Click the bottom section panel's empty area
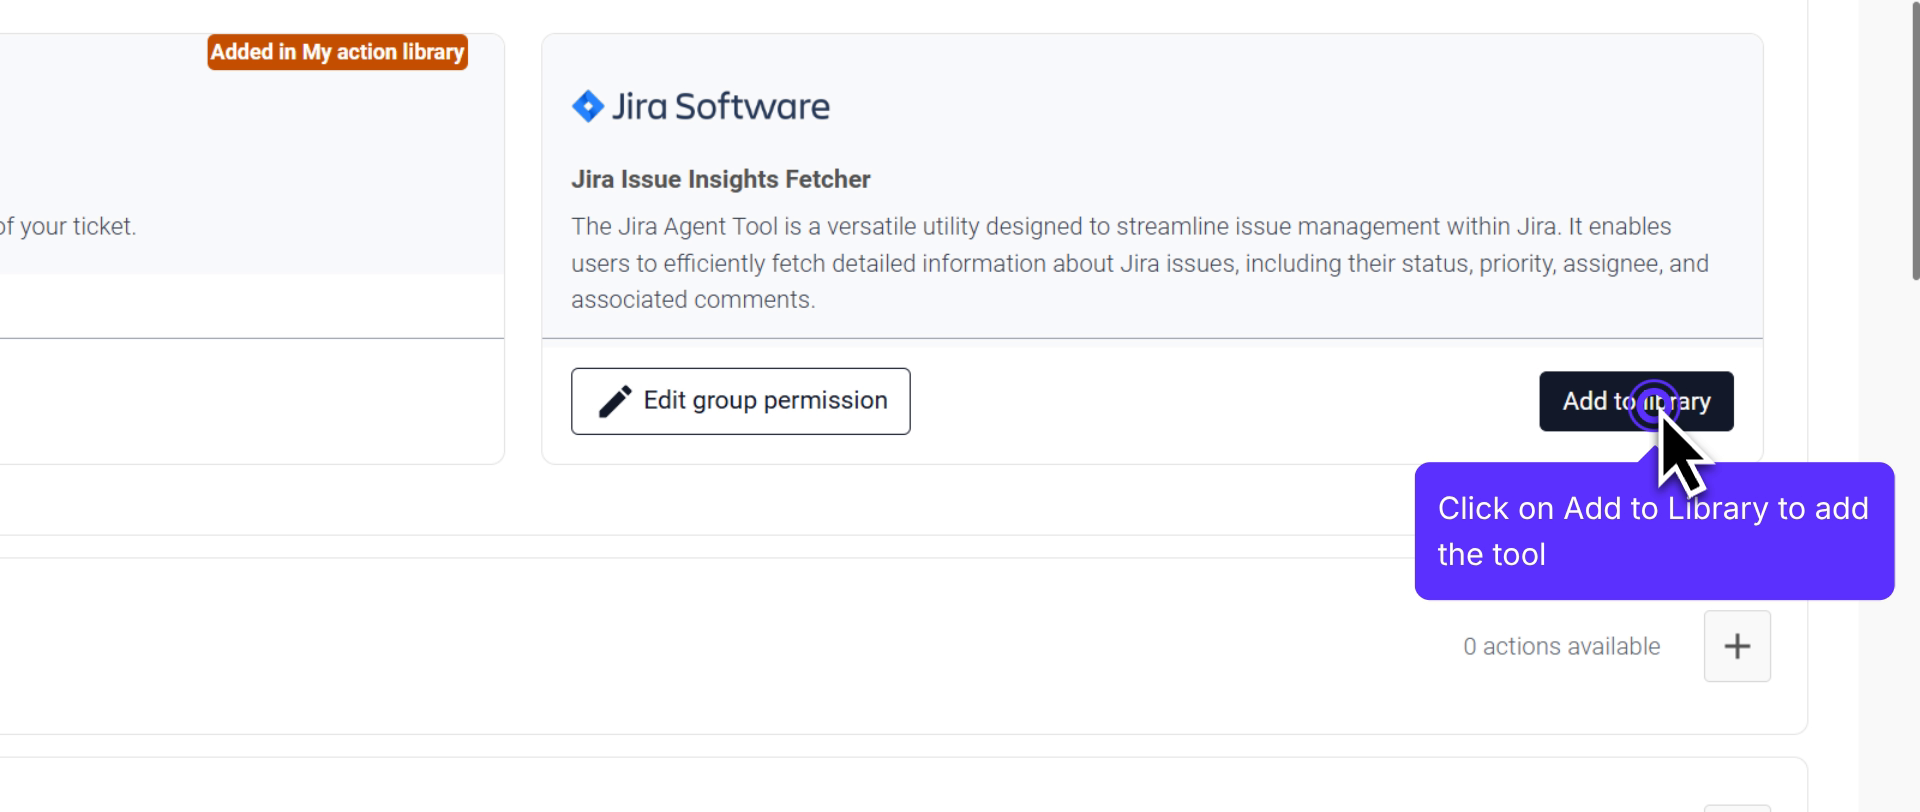The height and width of the screenshot is (812, 1920). coord(800,788)
